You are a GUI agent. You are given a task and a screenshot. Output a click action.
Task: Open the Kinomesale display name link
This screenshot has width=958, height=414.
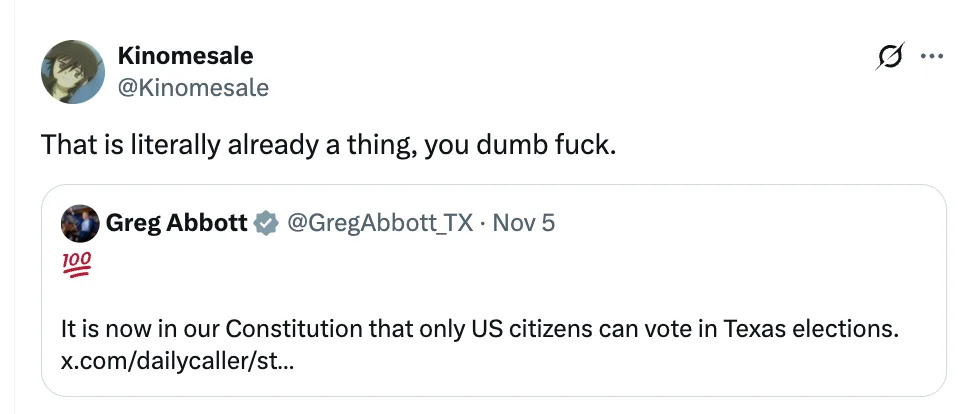click(184, 56)
